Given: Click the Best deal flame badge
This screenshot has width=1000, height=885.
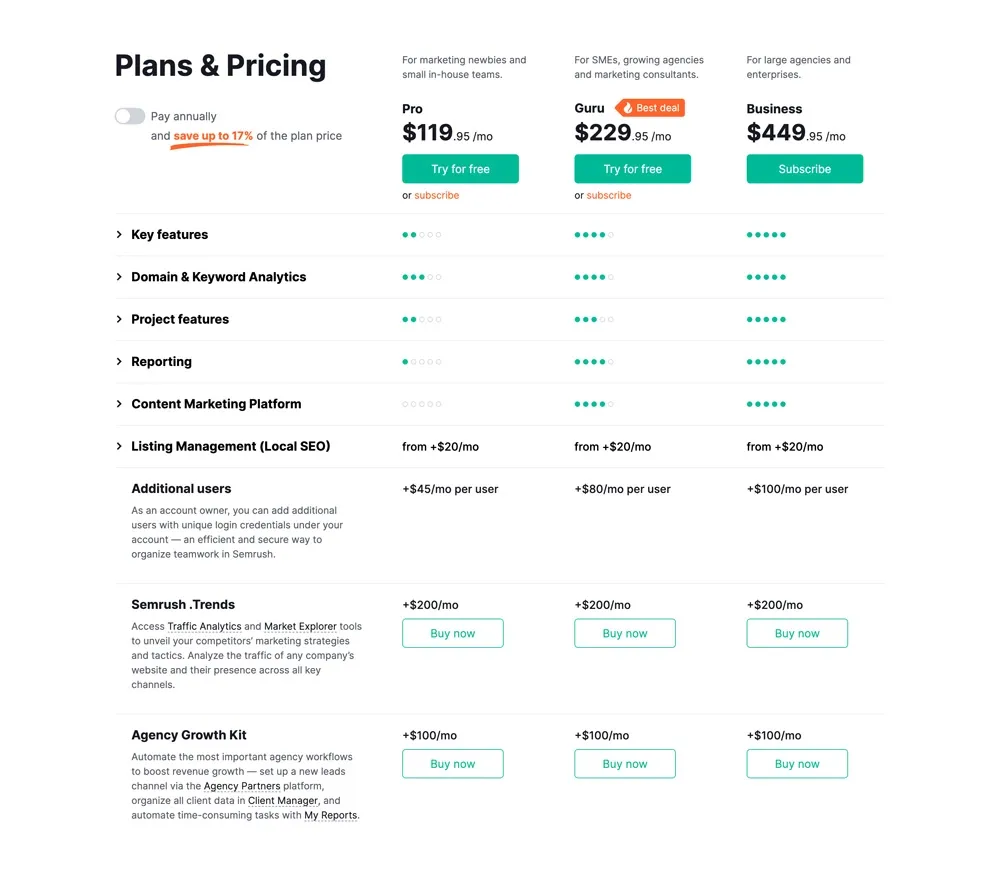Looking at the screenshot, I should click(x=650, y=108).
